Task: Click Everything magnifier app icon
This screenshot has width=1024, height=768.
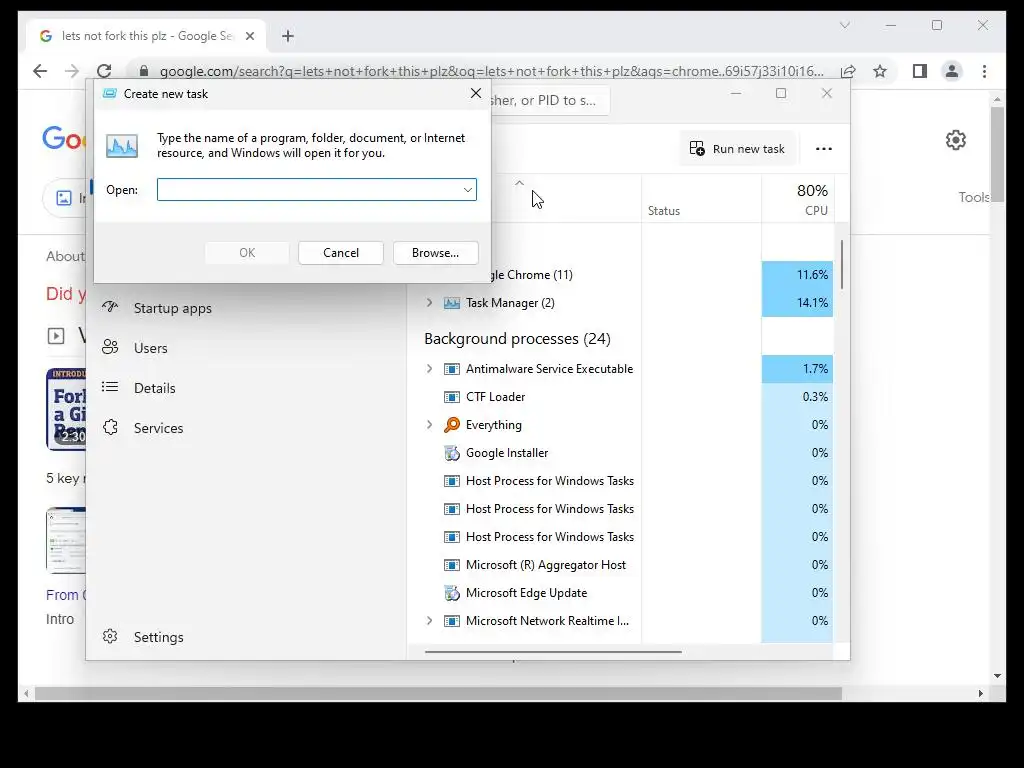Action: 451,424
